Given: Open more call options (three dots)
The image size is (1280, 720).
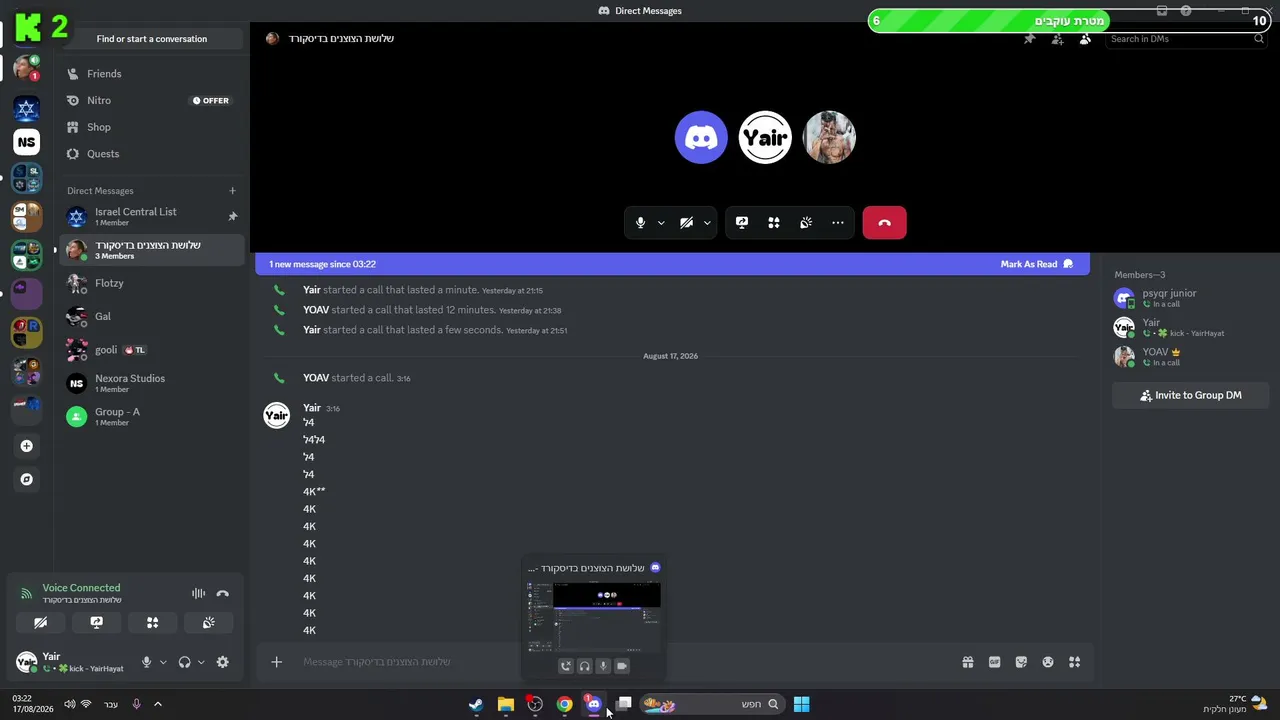Looking at the screenshot, I should [x=838, y=223].
